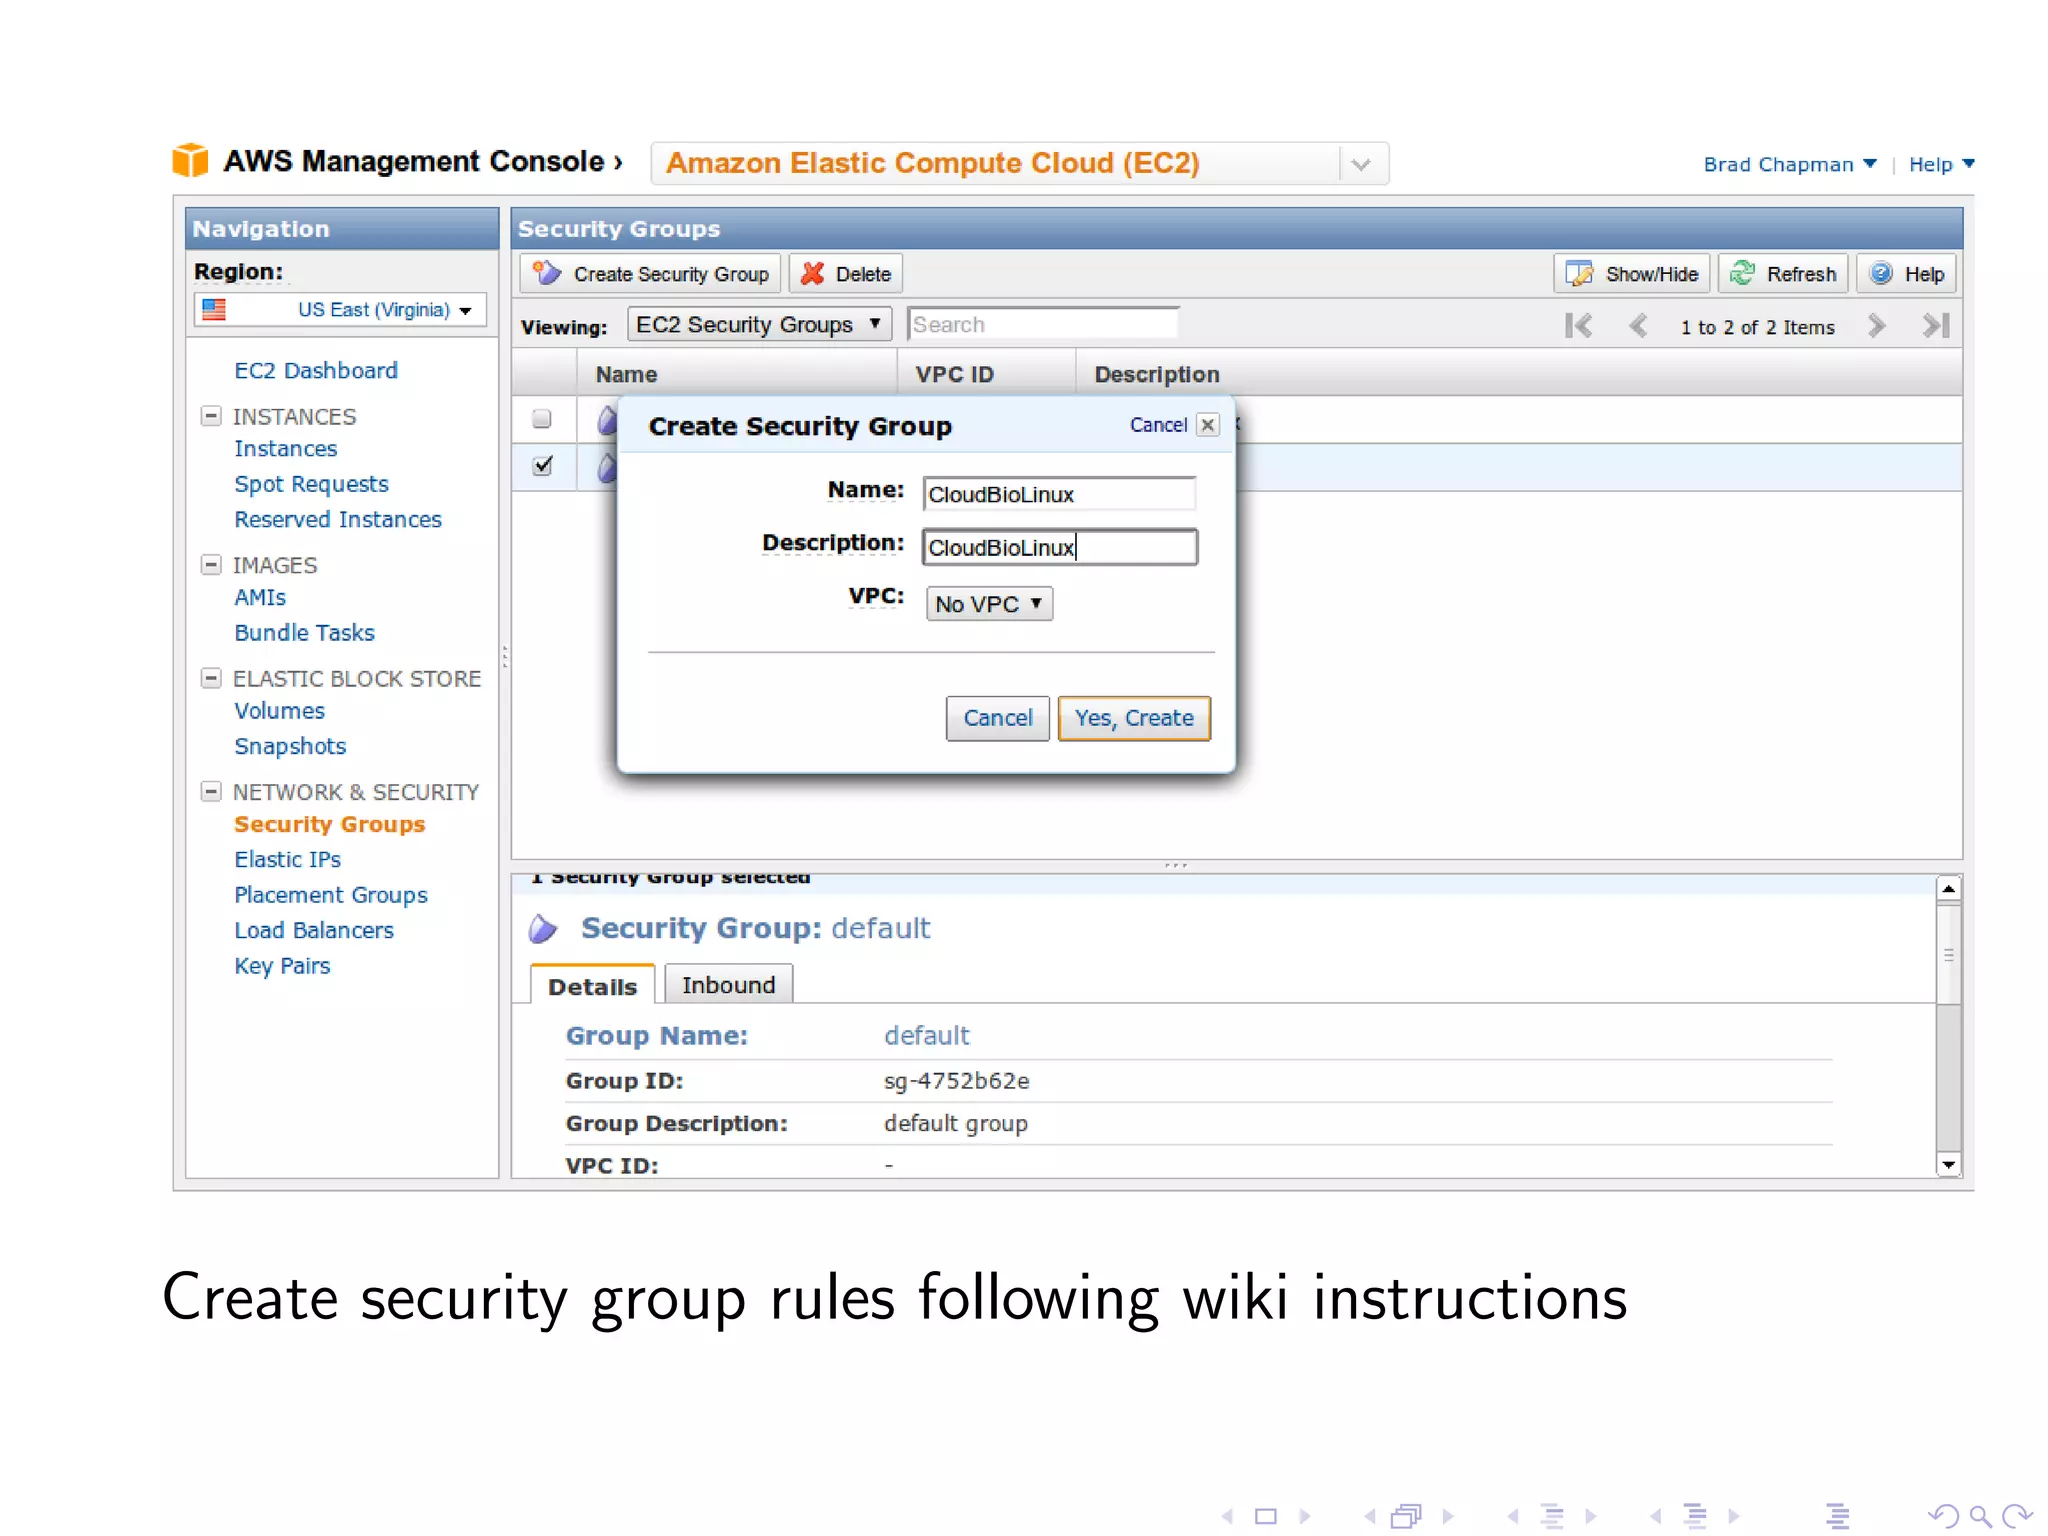Open the US East (Virginia) region dropdown
This screenshot has width=2048, height=1536.
(x=340, y=310)
